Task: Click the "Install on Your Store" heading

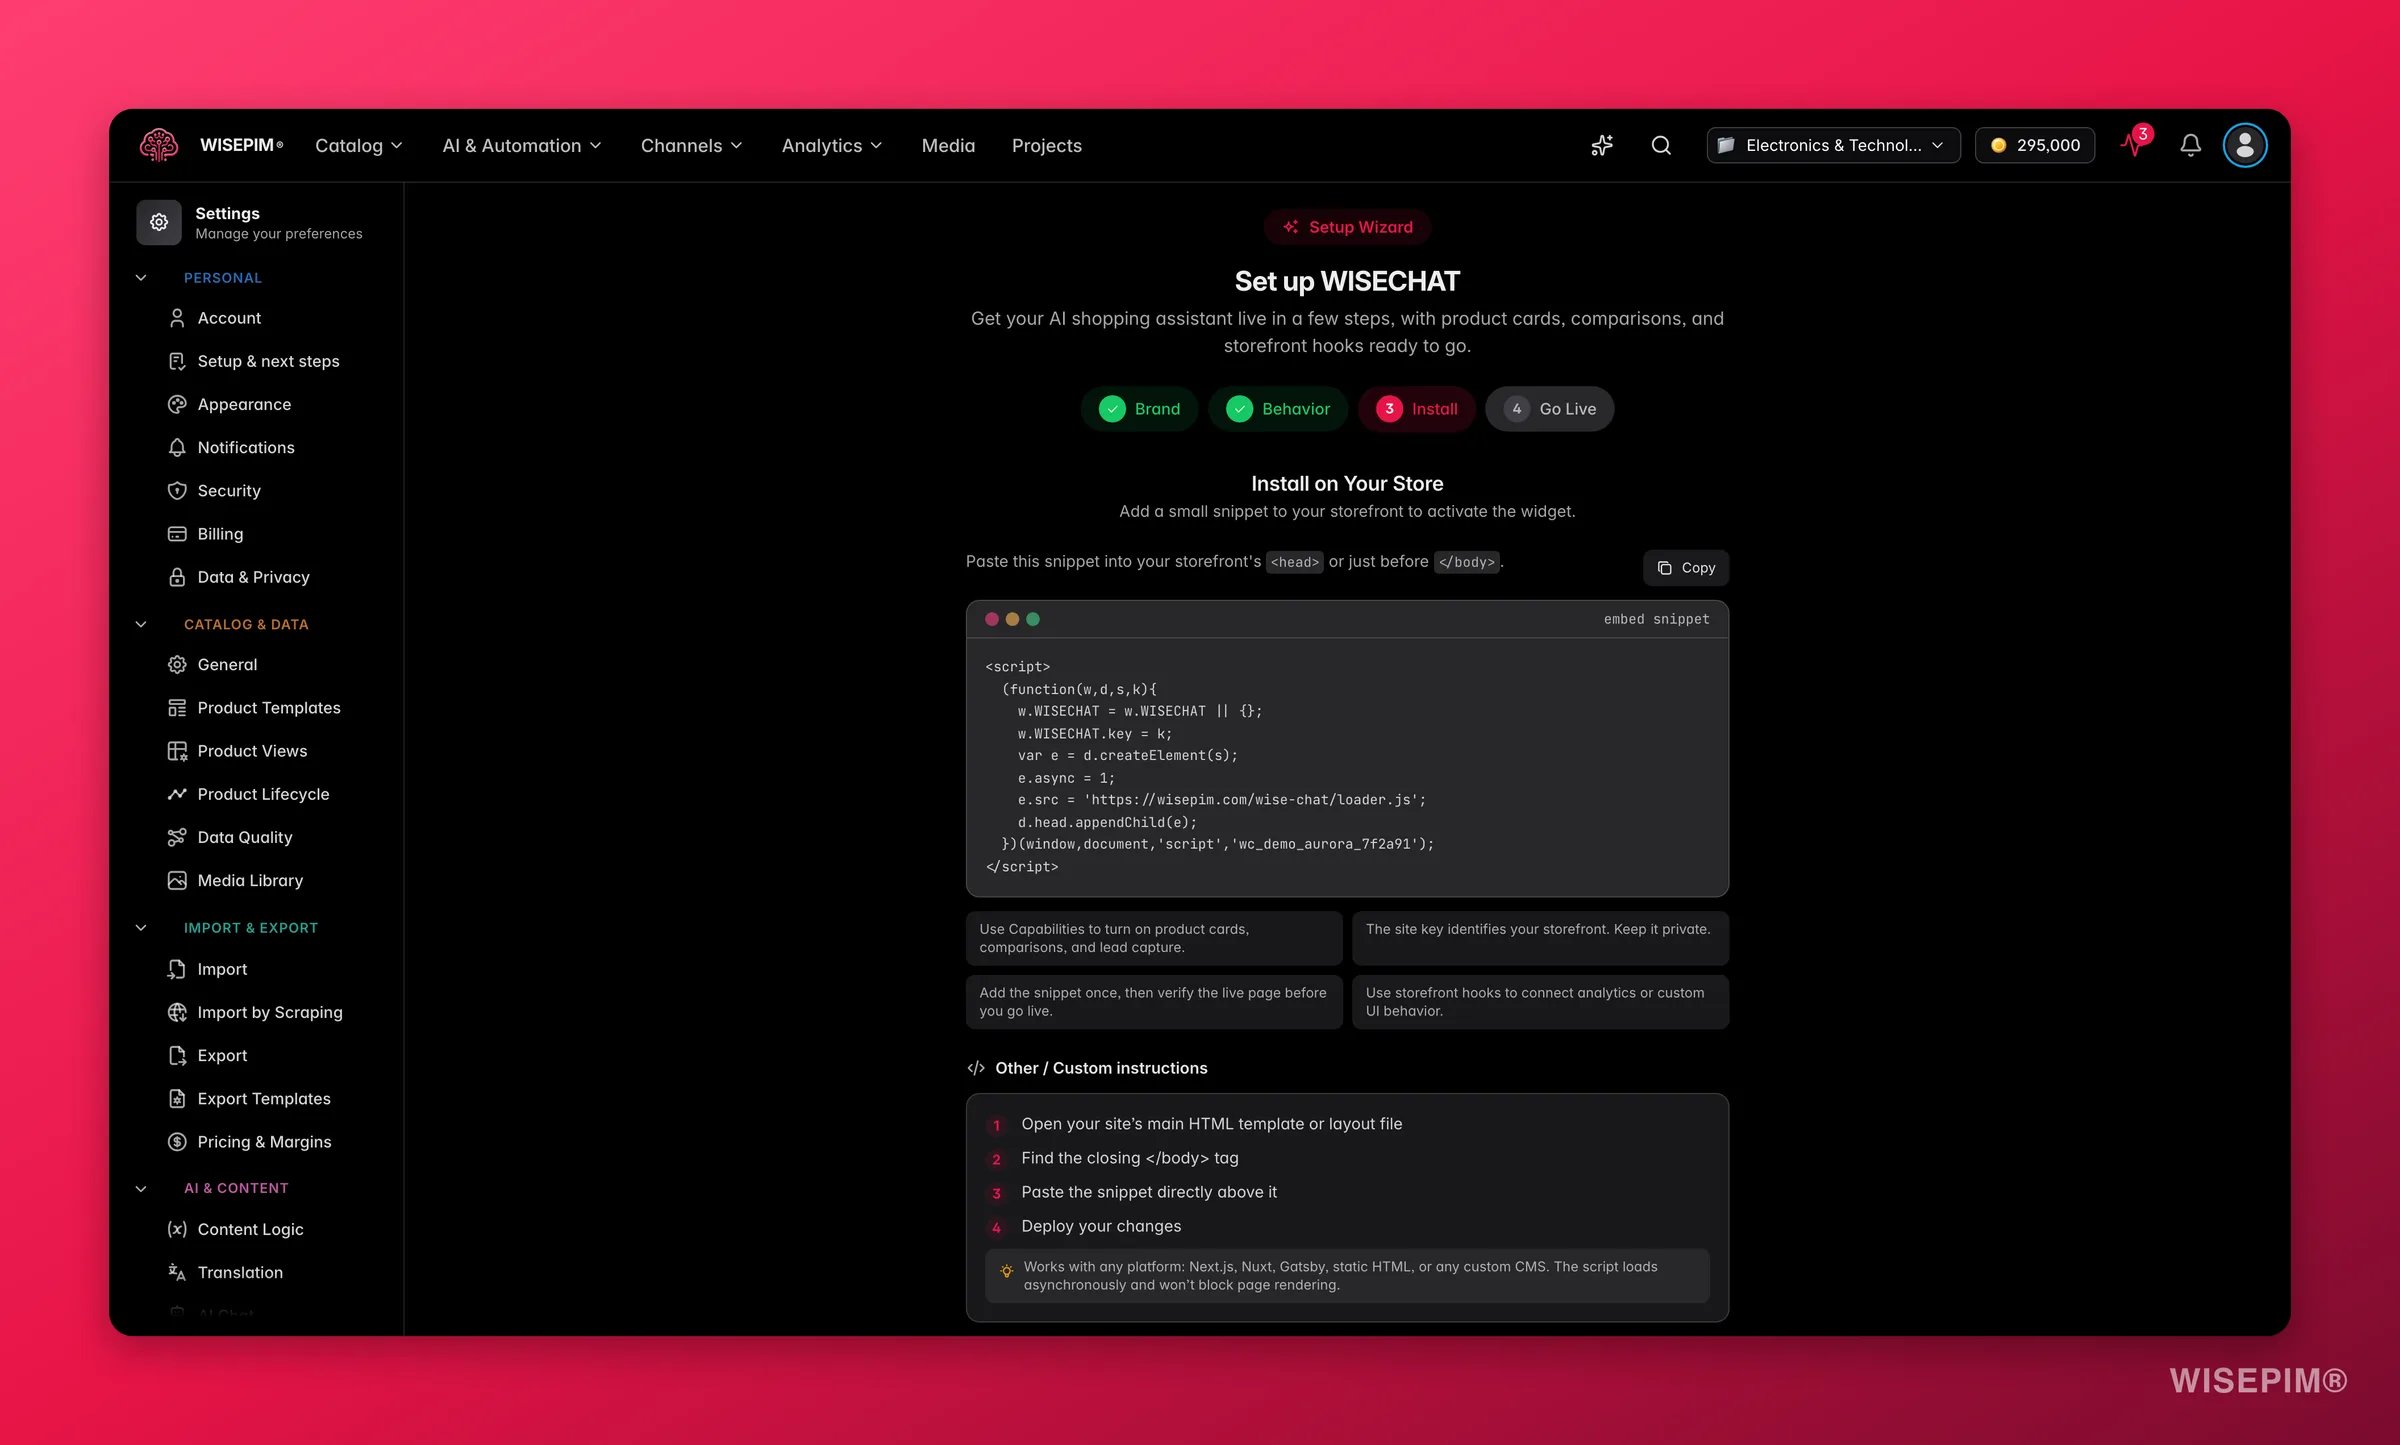Action: pos(1347,484)
